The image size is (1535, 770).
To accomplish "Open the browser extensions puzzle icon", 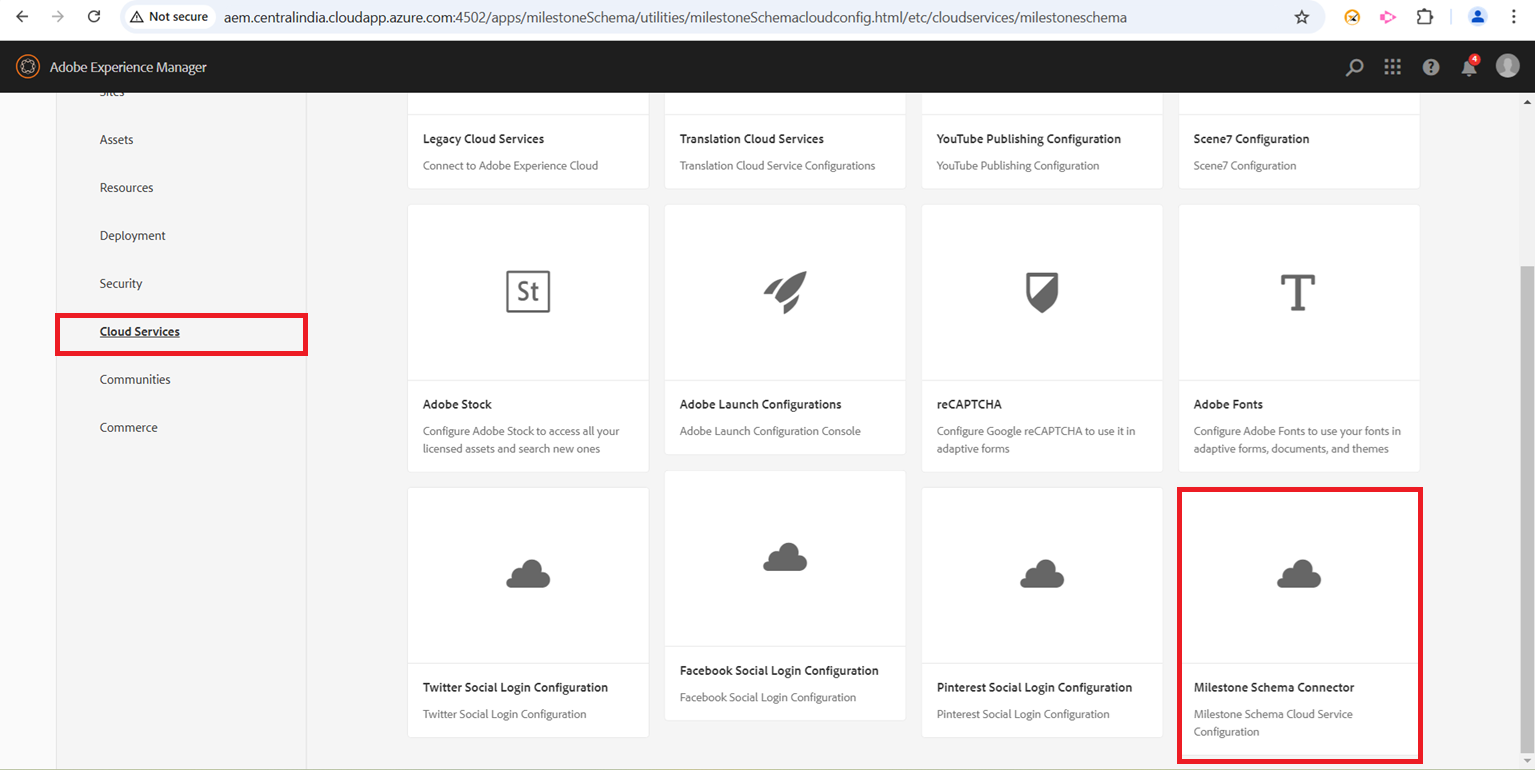I will pos(1425,17).
